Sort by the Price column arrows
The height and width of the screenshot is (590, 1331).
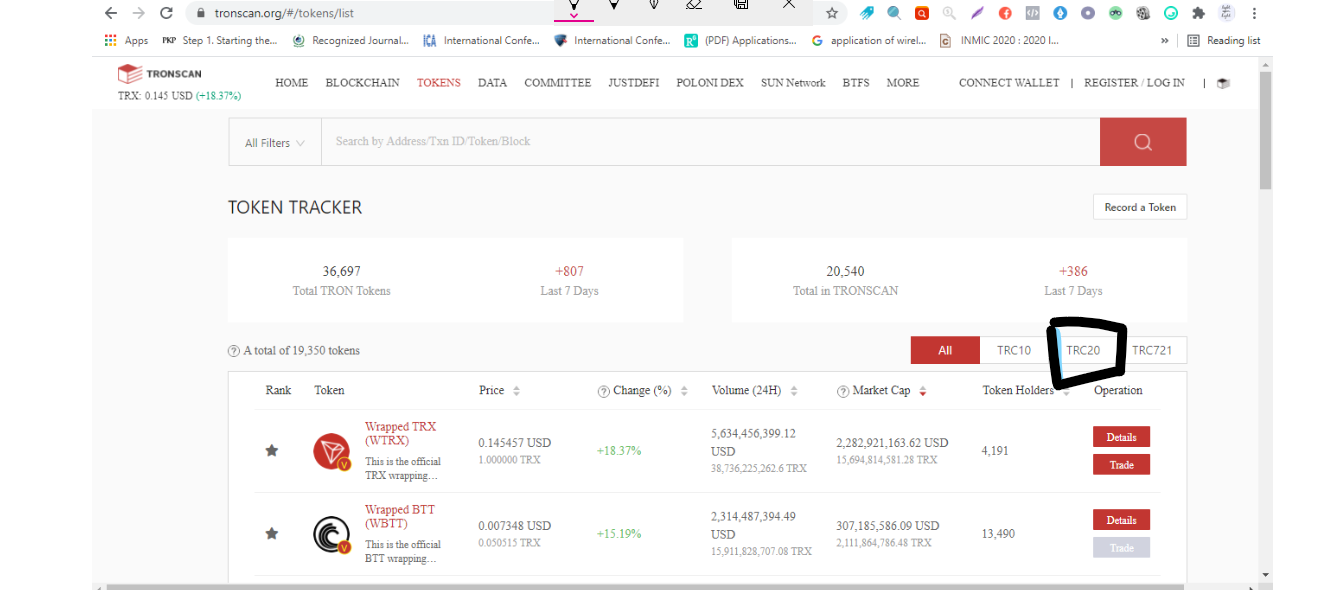[x=516, y=391]
